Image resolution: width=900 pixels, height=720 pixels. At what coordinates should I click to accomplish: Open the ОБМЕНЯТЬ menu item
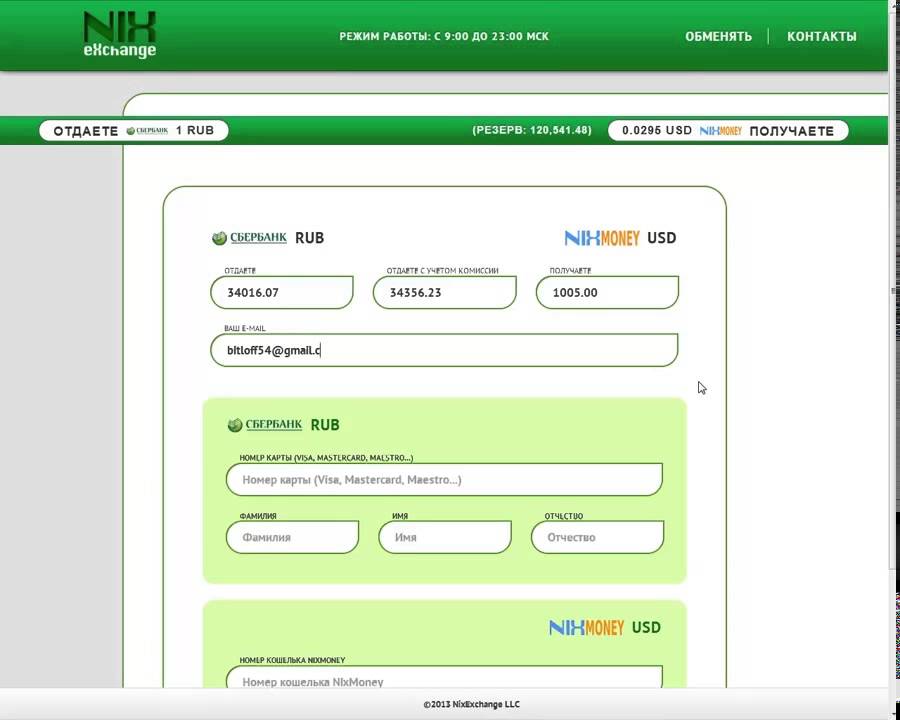[x=718, y=37]
